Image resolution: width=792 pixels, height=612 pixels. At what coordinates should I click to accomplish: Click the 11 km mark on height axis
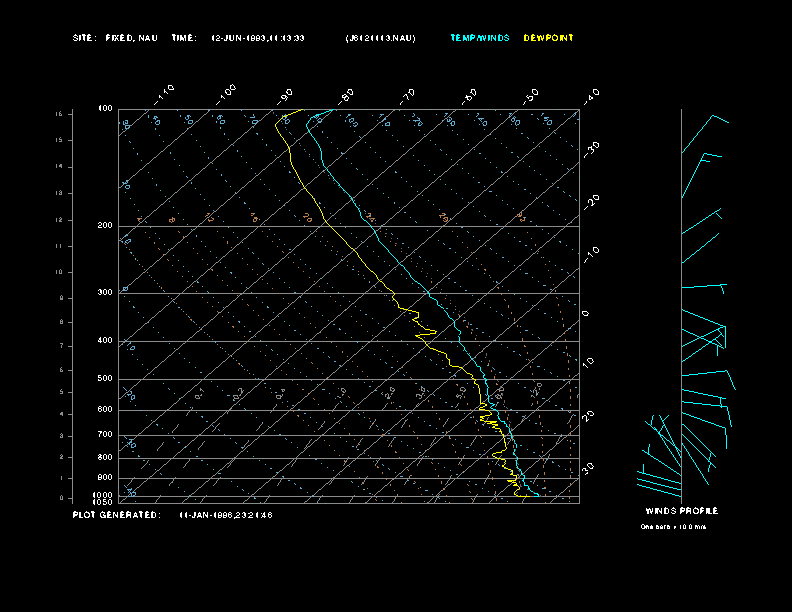pos(59,246)
